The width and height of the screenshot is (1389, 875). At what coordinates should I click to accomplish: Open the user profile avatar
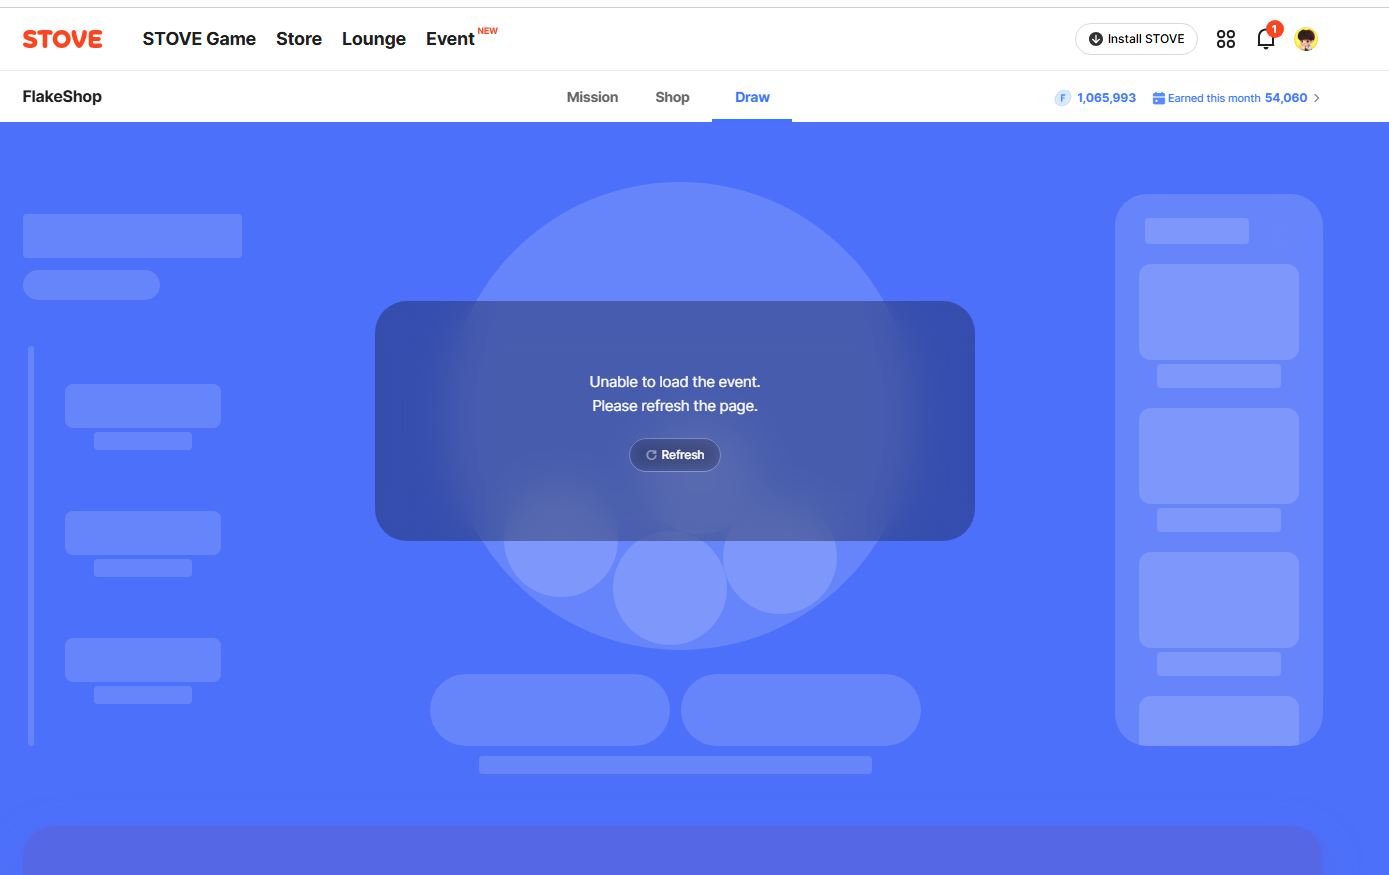(1305, 39)
